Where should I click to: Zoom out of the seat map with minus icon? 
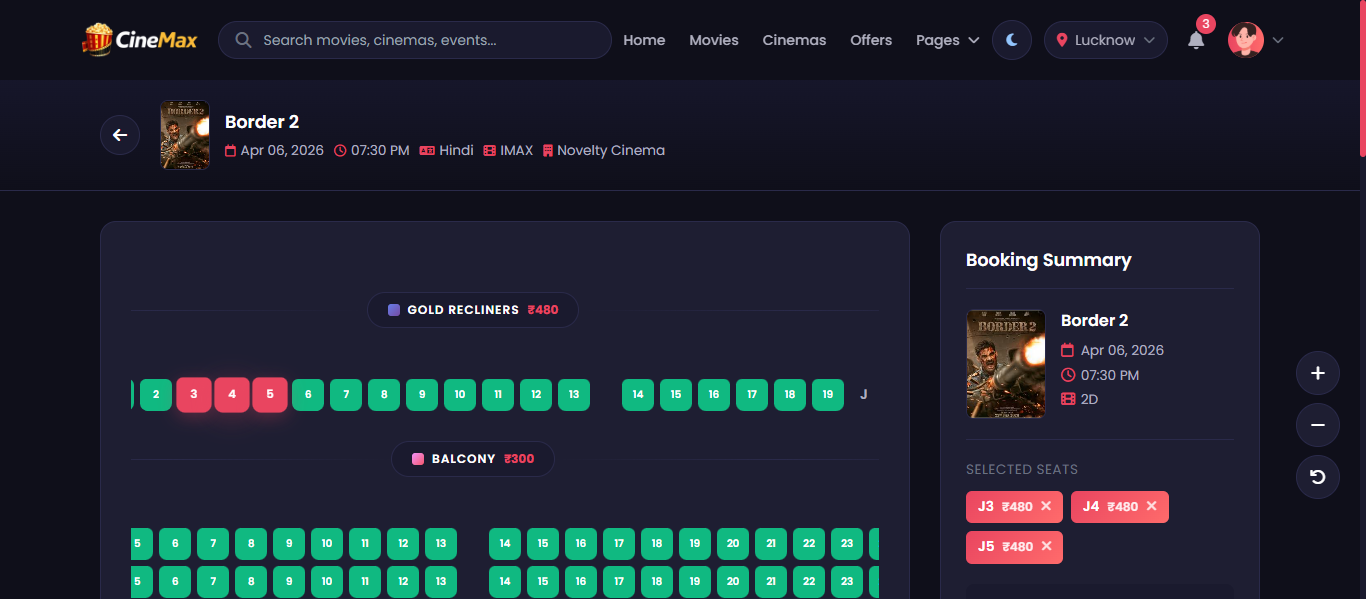point(1317,424)
